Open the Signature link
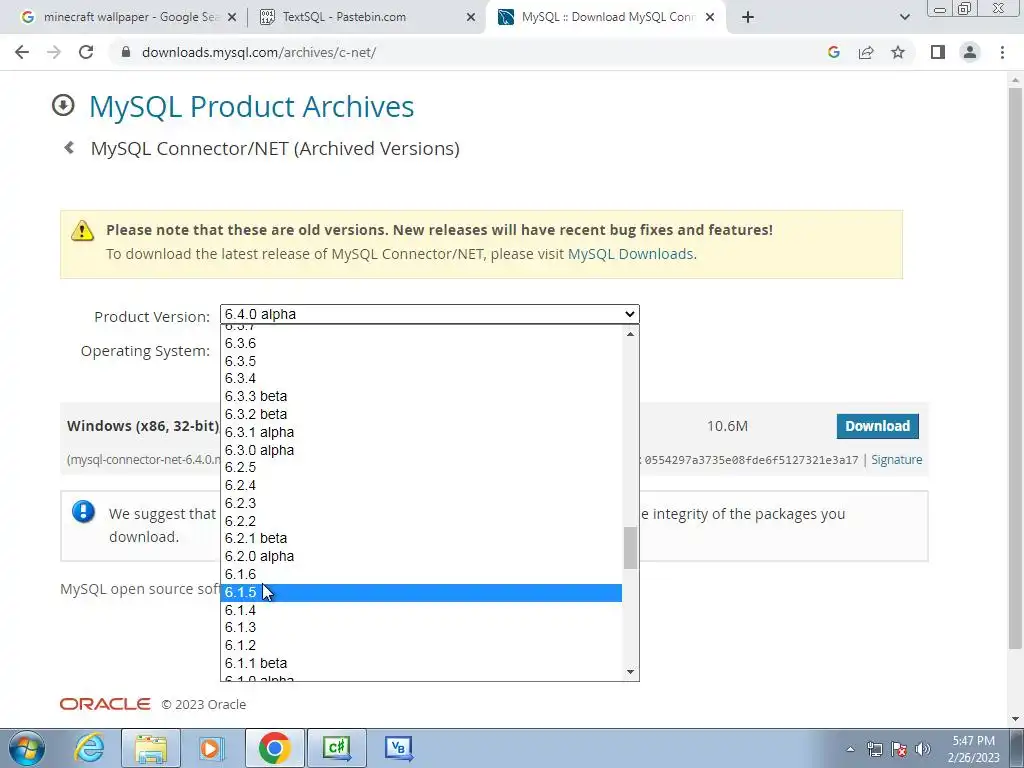 pyautogui.click(x=897, y=460)
